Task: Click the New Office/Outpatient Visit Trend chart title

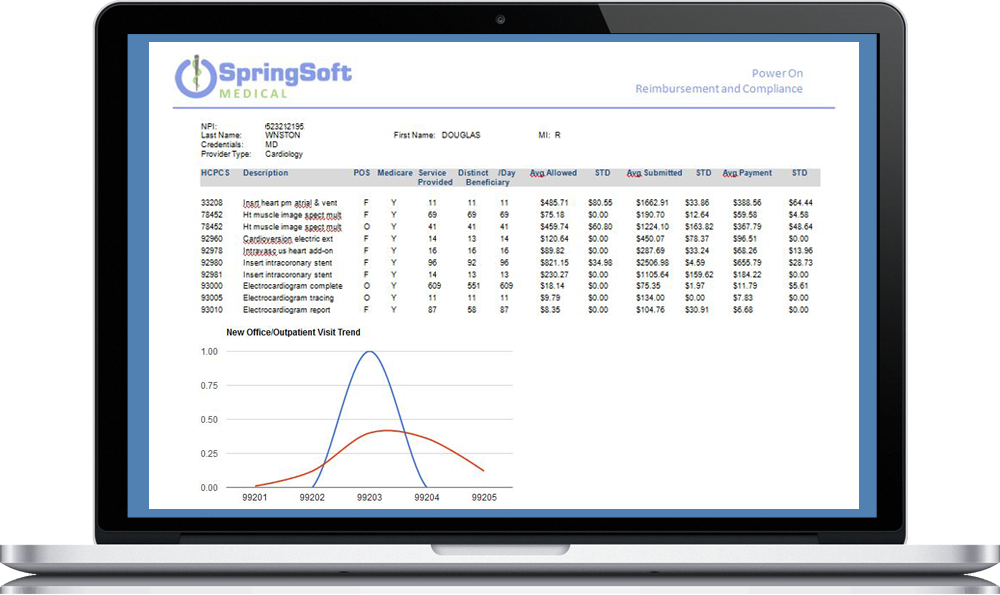Action: 293,333
